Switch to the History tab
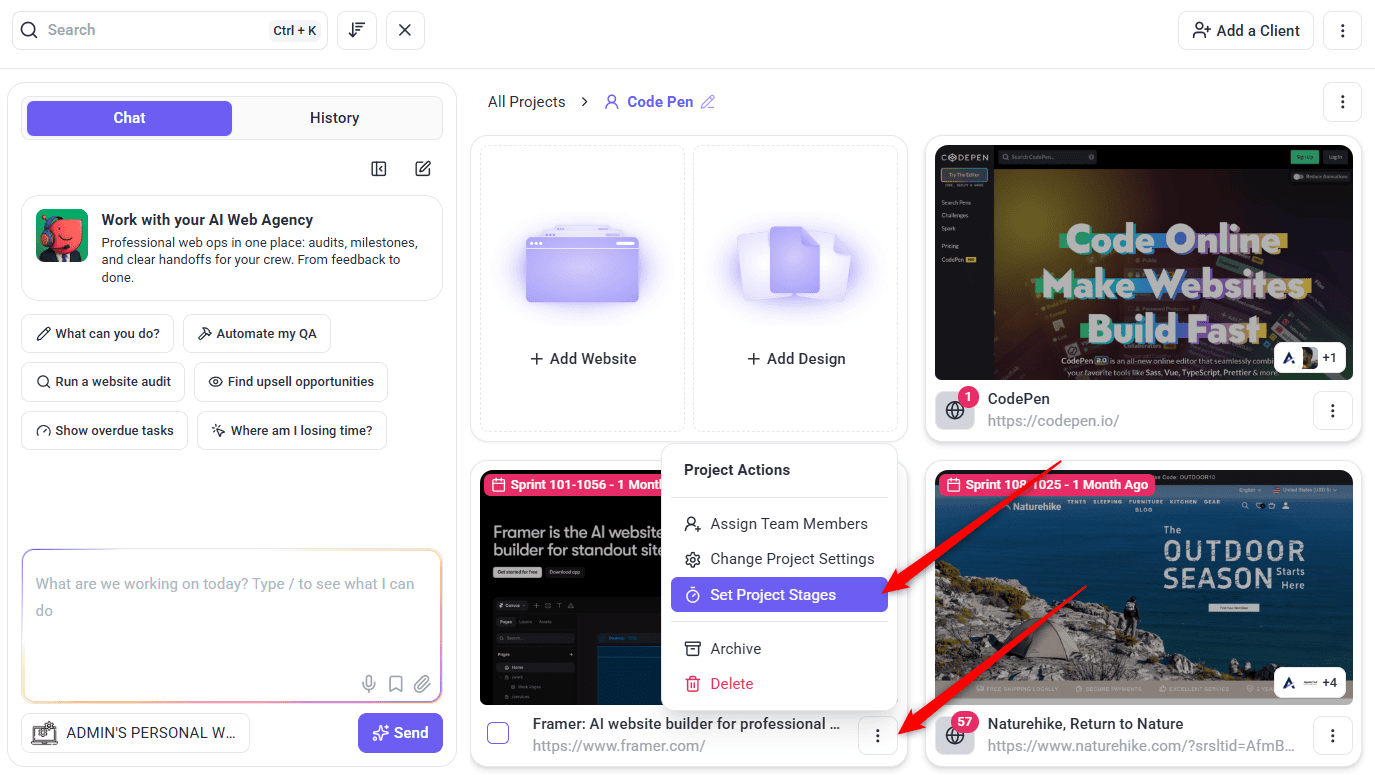The width and height of the screenshot is (1375, 775). tap(334, 118)
